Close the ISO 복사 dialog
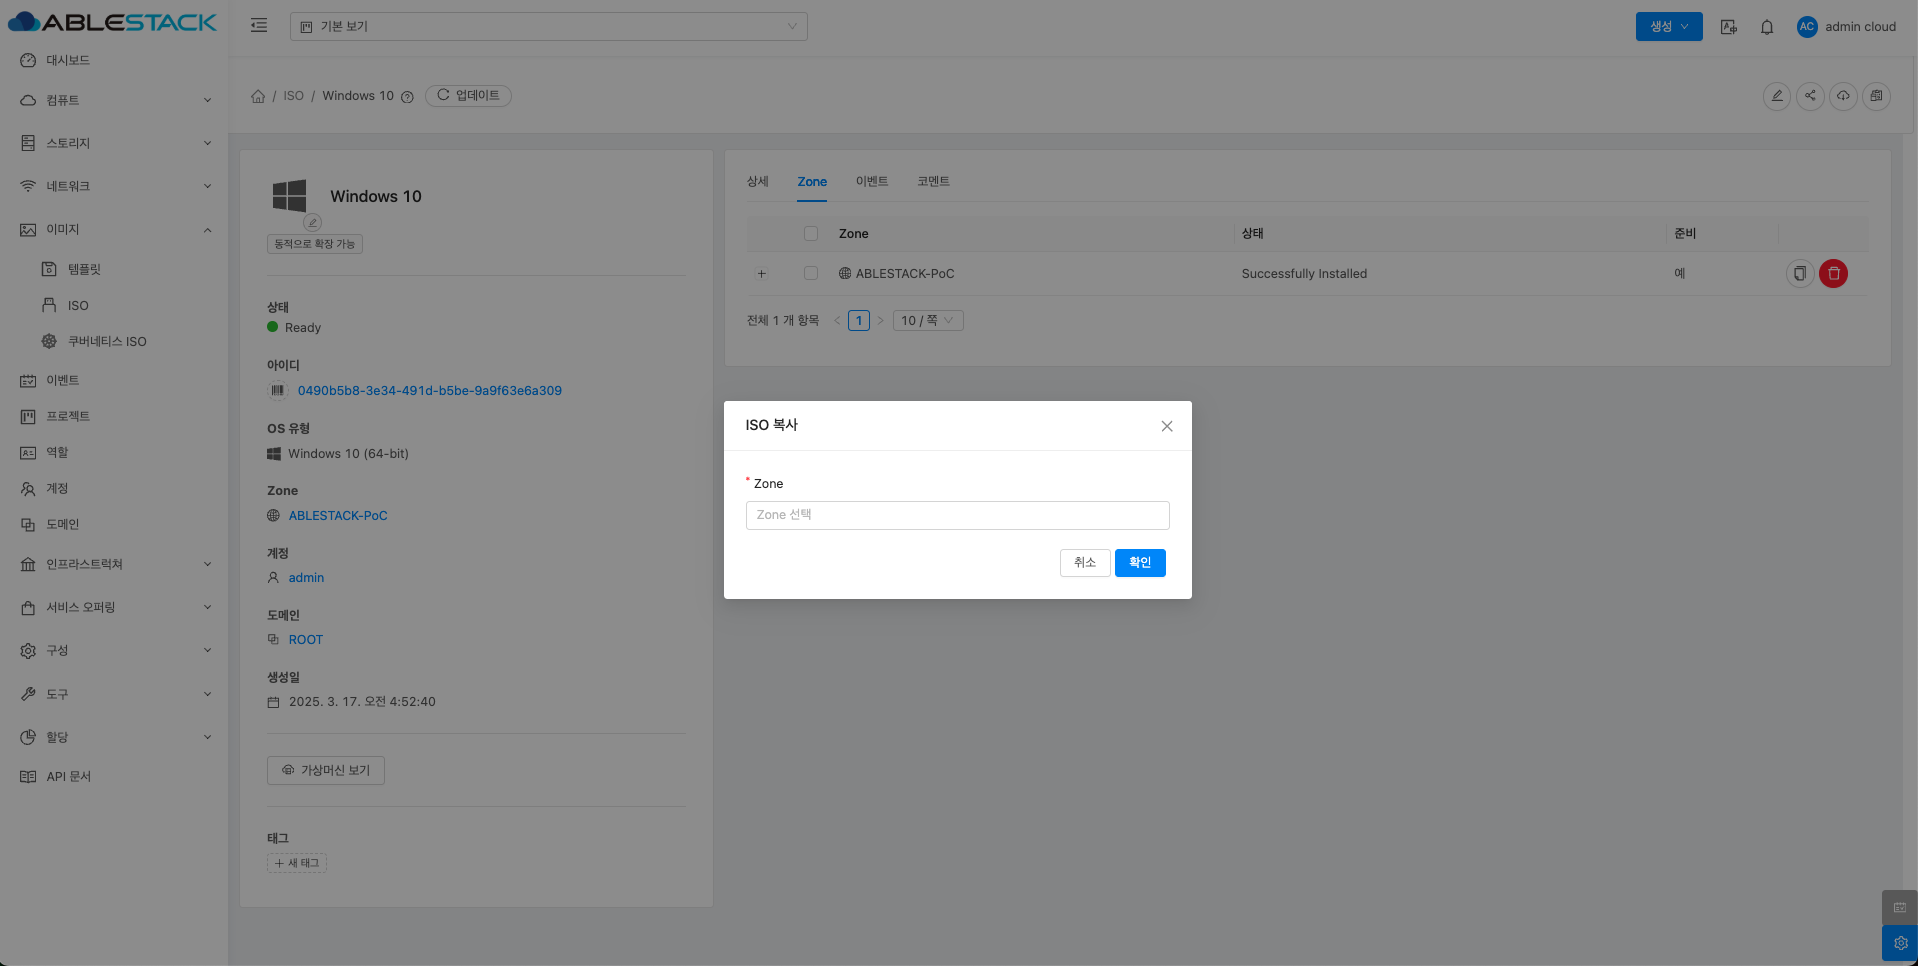This screenshot has width=1918, height=966. 1166,426
